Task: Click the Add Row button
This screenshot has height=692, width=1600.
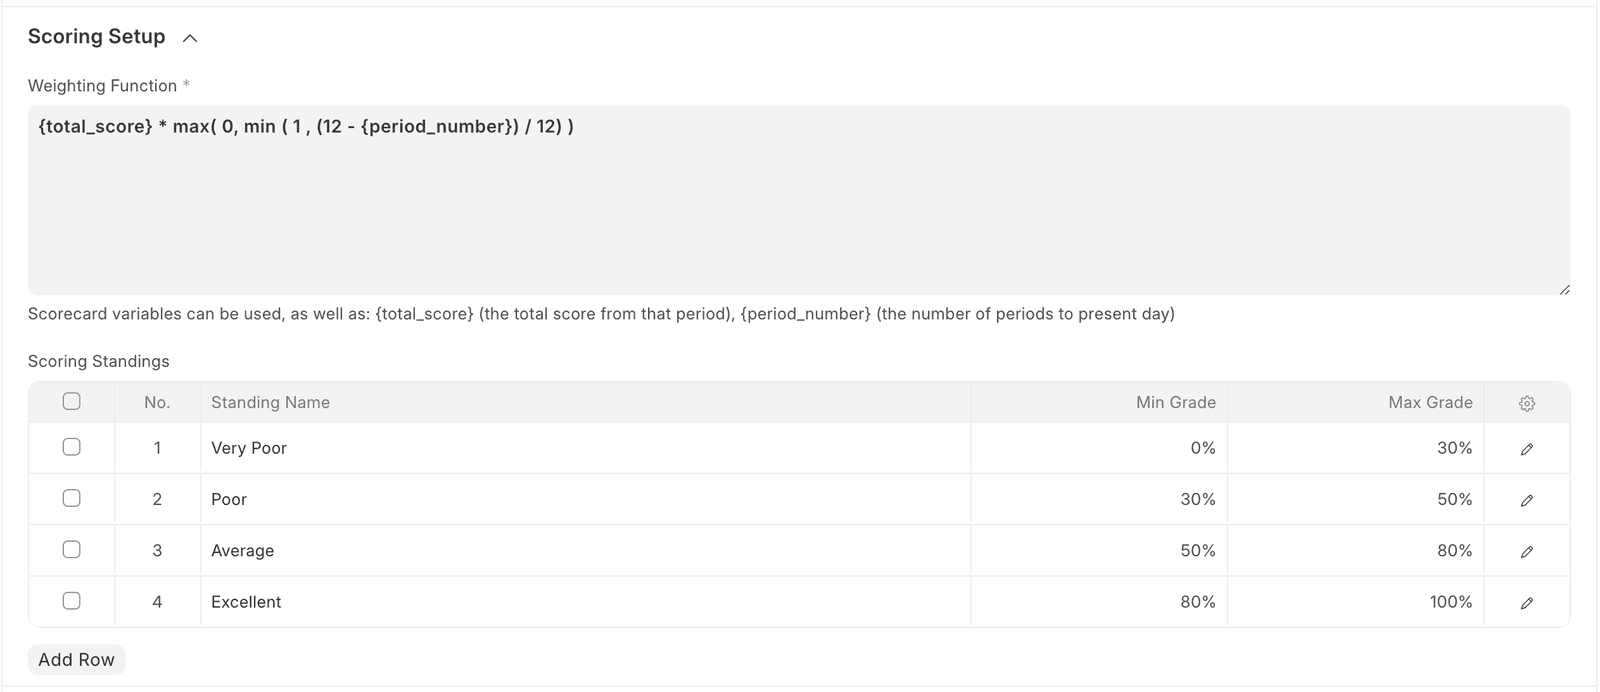Action: 76,659
